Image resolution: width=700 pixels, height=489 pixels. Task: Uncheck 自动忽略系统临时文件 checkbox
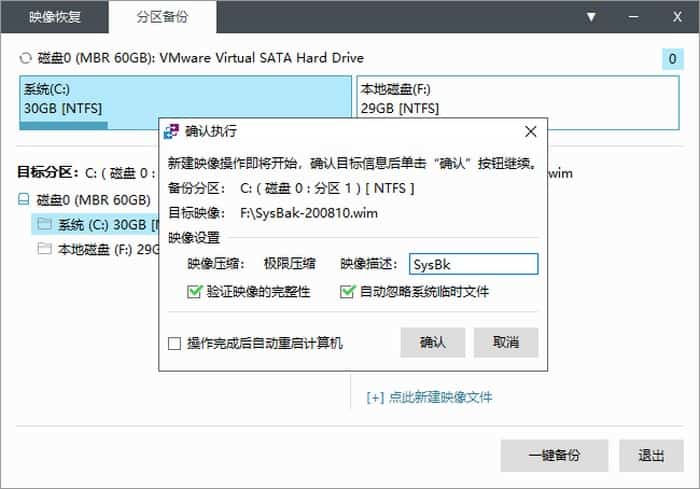[348, 292]
